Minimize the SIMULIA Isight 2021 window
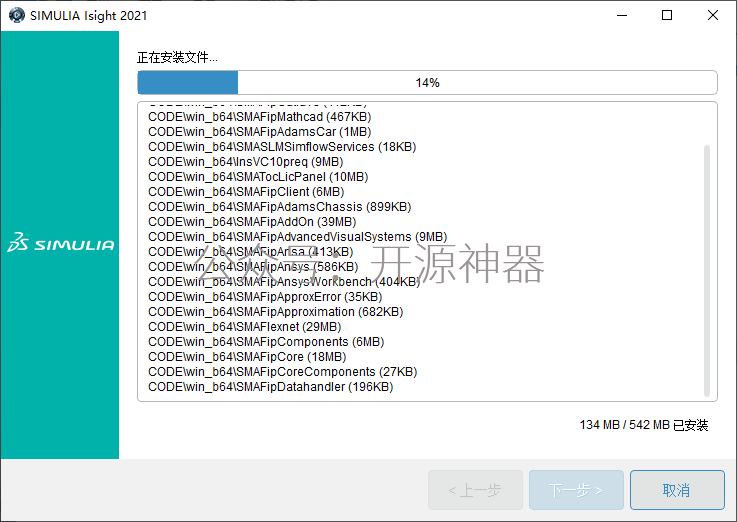The image size is (737, 522). (622, 16)
